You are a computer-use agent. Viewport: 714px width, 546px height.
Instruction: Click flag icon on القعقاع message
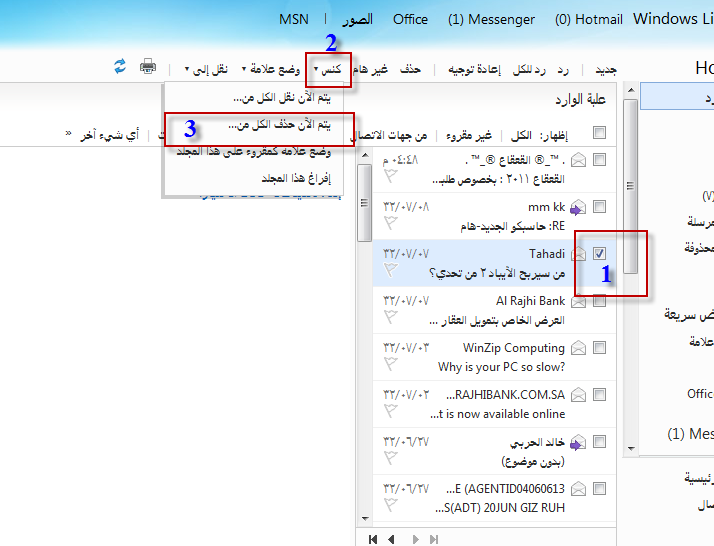click(391, 176)
